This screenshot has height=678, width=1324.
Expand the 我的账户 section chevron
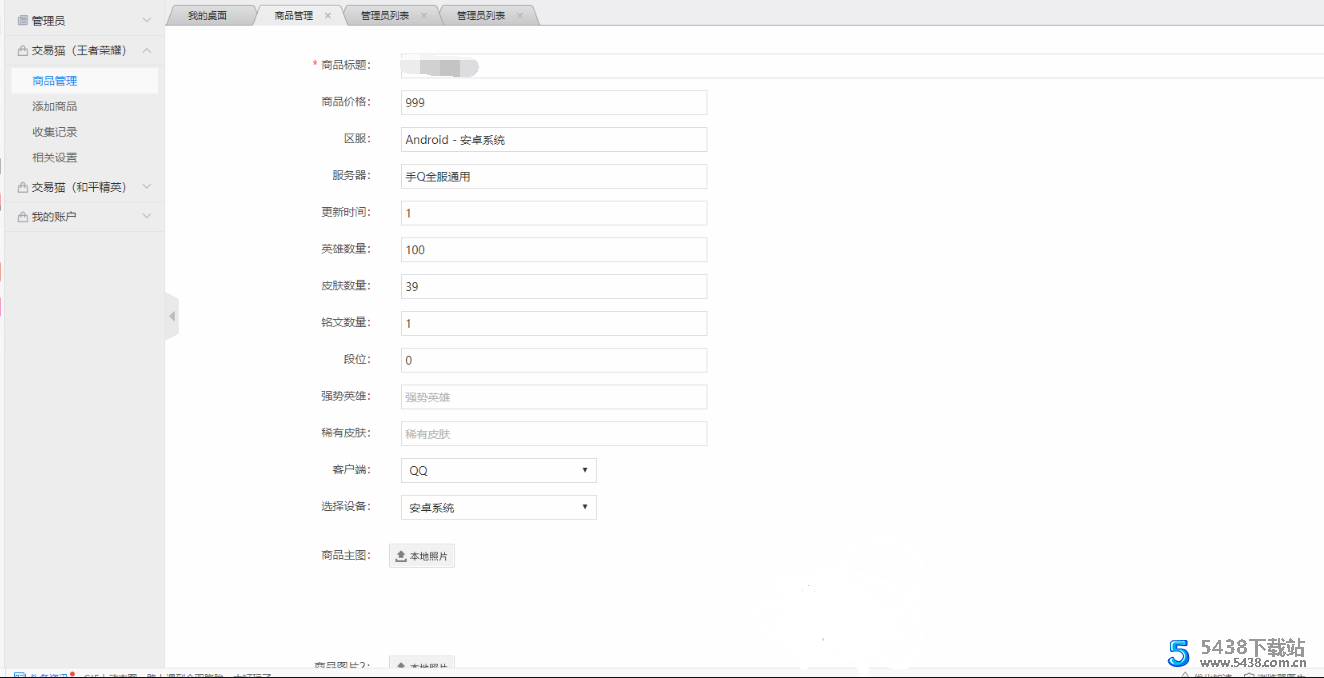147,217
